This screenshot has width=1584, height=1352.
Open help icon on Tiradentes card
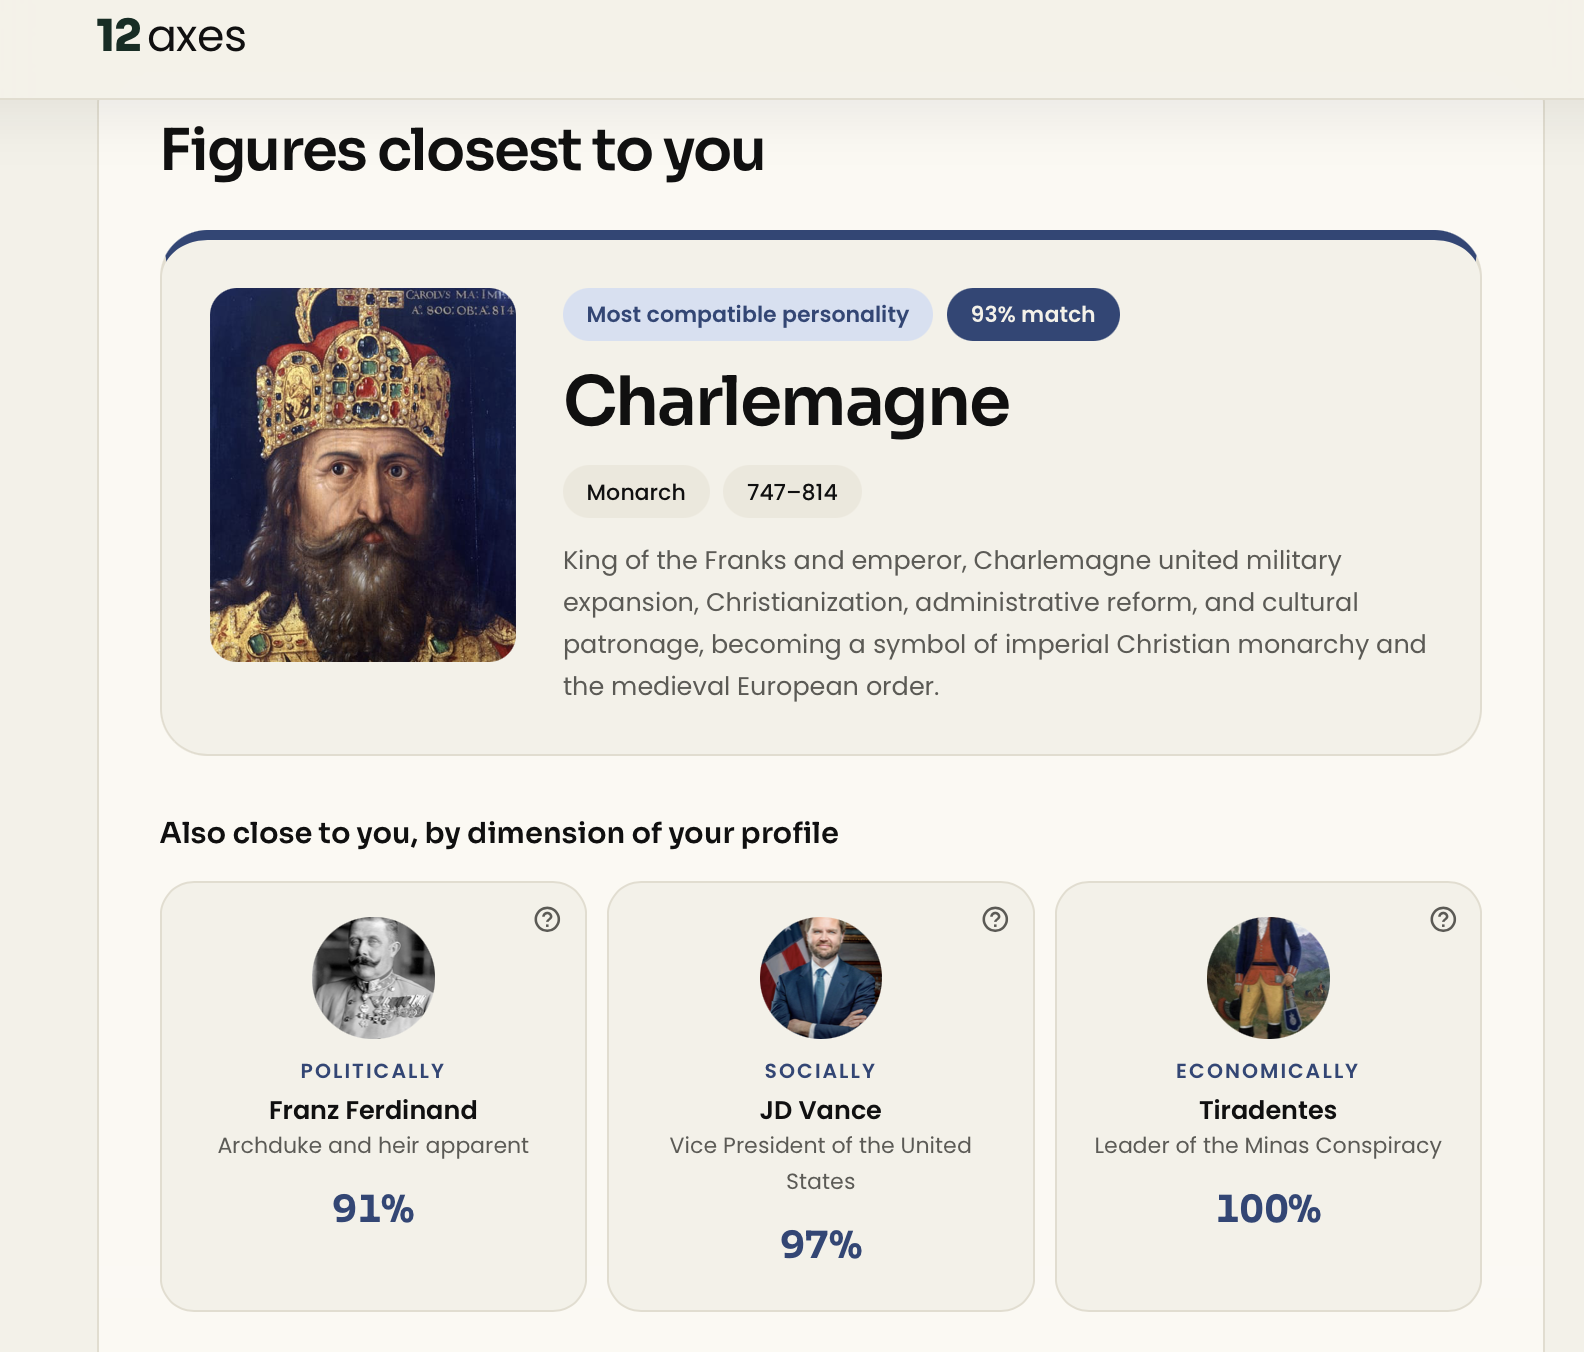(x=1443, y=919)
